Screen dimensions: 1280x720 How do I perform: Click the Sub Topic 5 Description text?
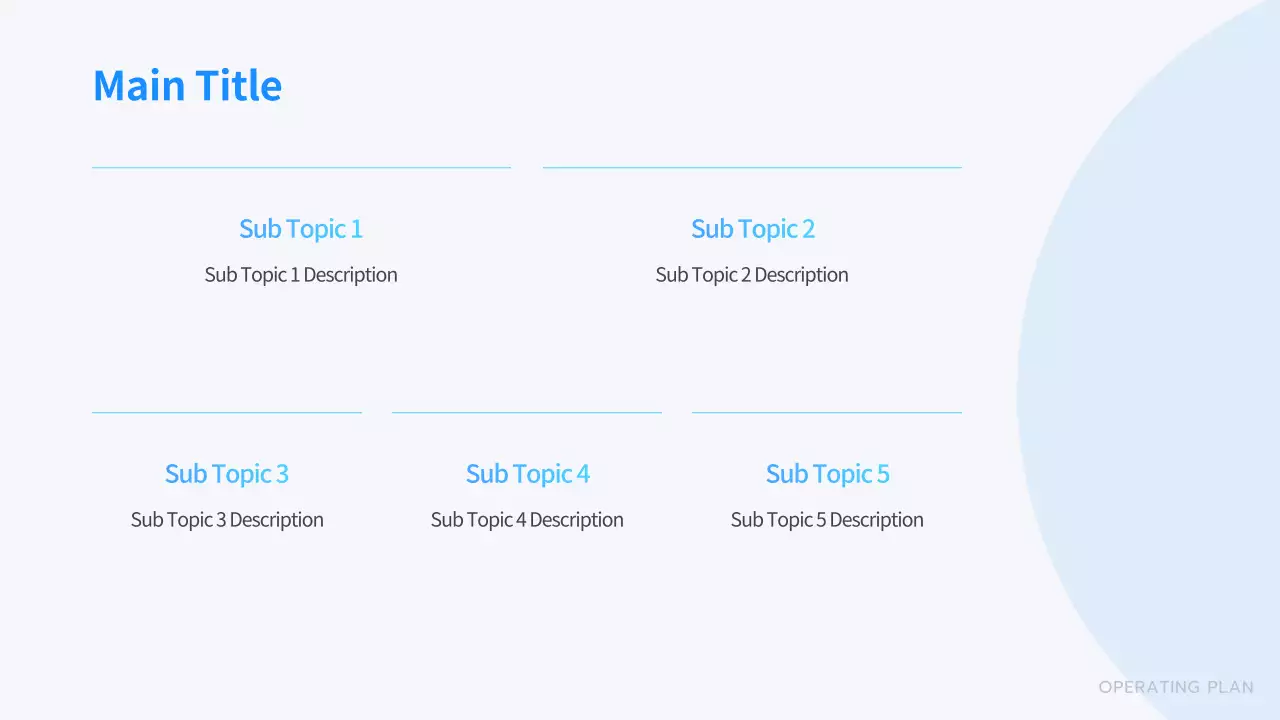pos(827,520)
